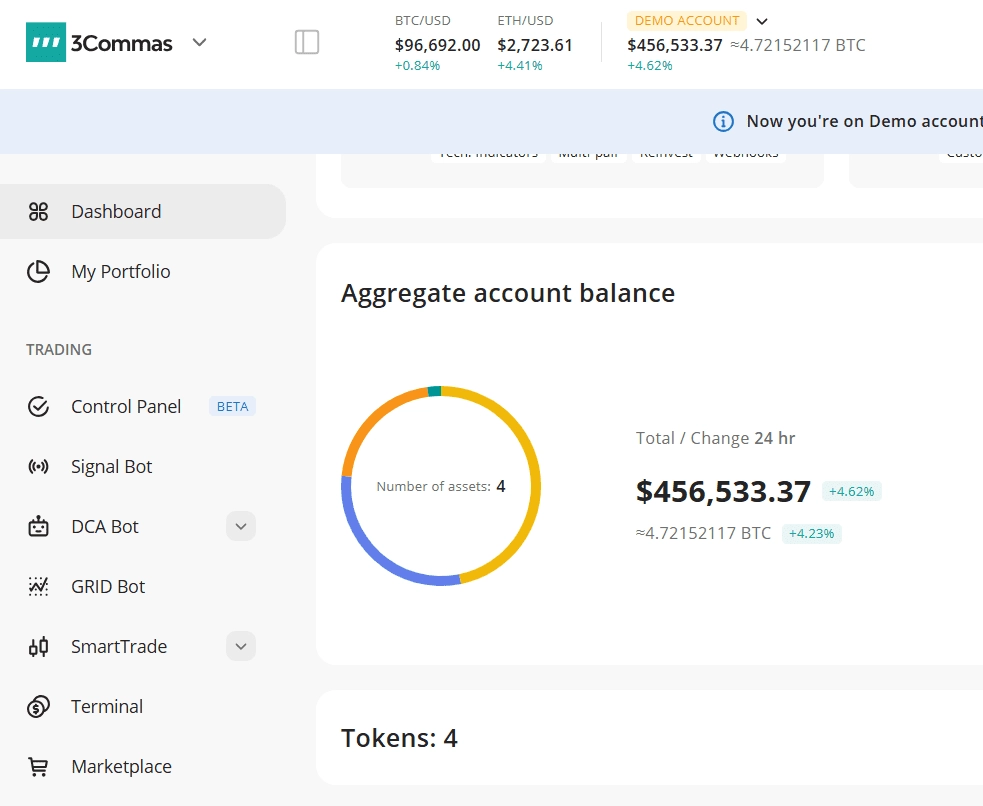Open the dropdown chevron next to 3Commas
983x806 pixels.
199,43
